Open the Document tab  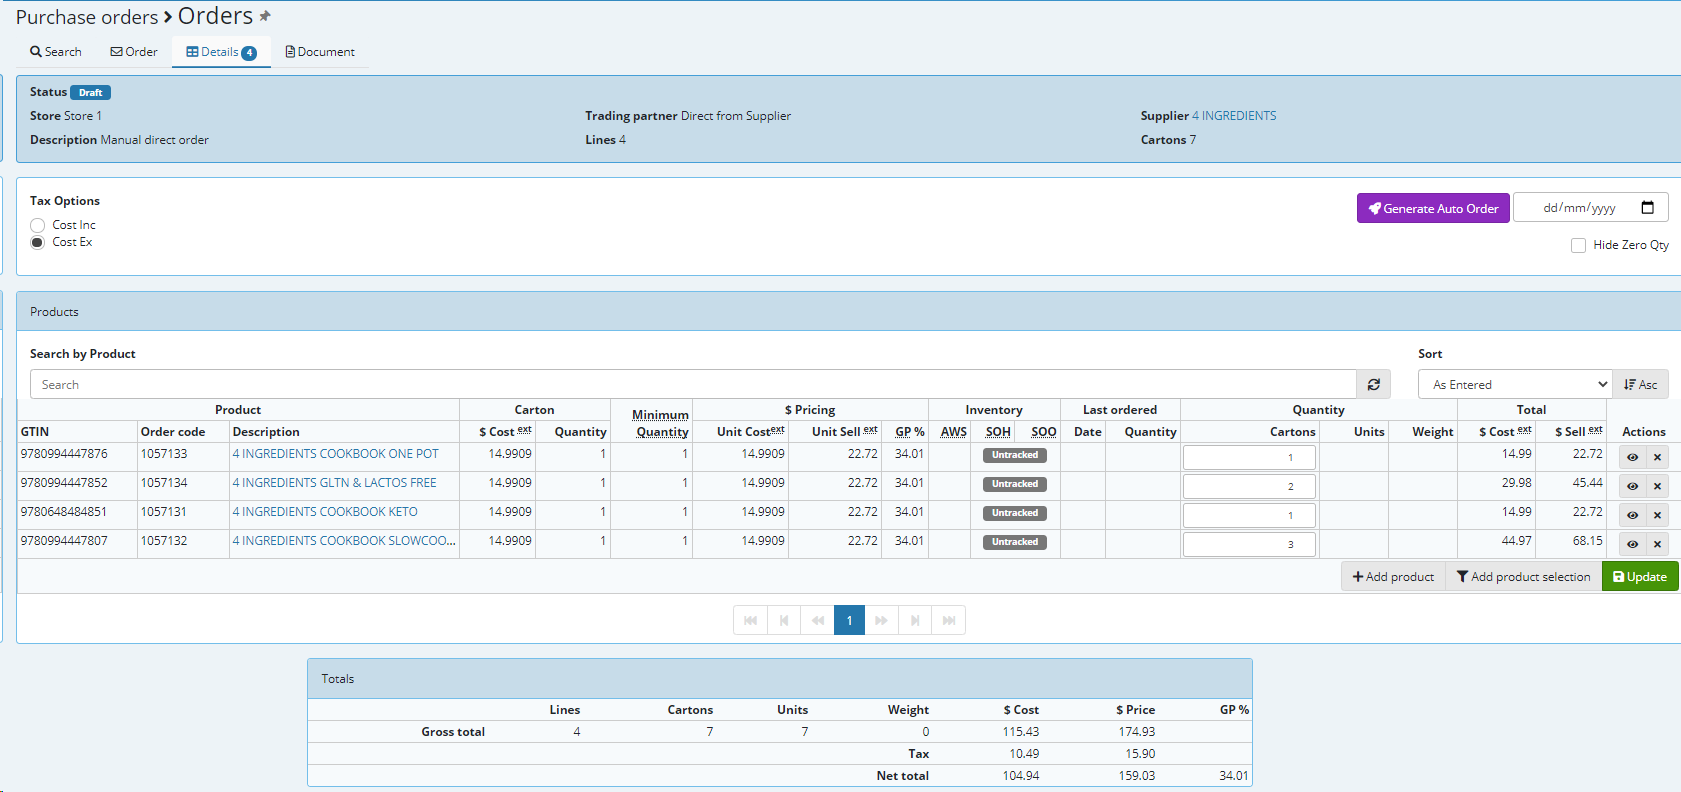(320, 52)
